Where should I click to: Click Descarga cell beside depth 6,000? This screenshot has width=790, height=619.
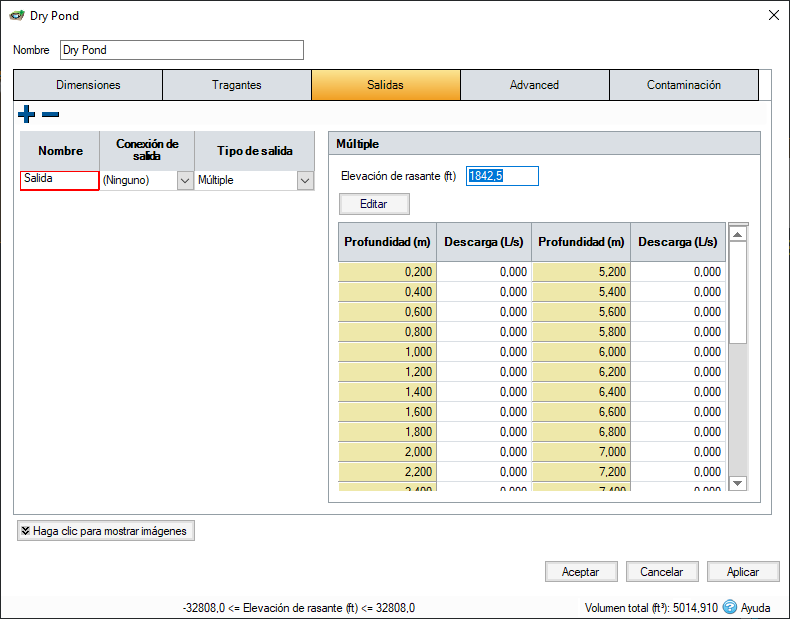click(x=678, y=352)
